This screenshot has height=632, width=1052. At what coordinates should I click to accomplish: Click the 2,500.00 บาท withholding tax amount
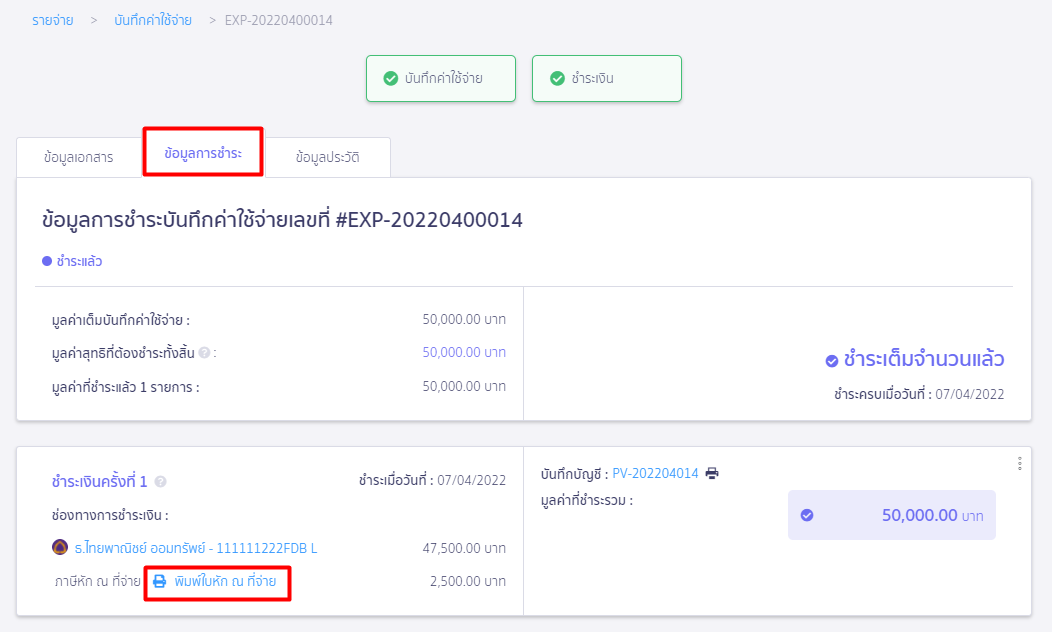[x=468, y=581]
